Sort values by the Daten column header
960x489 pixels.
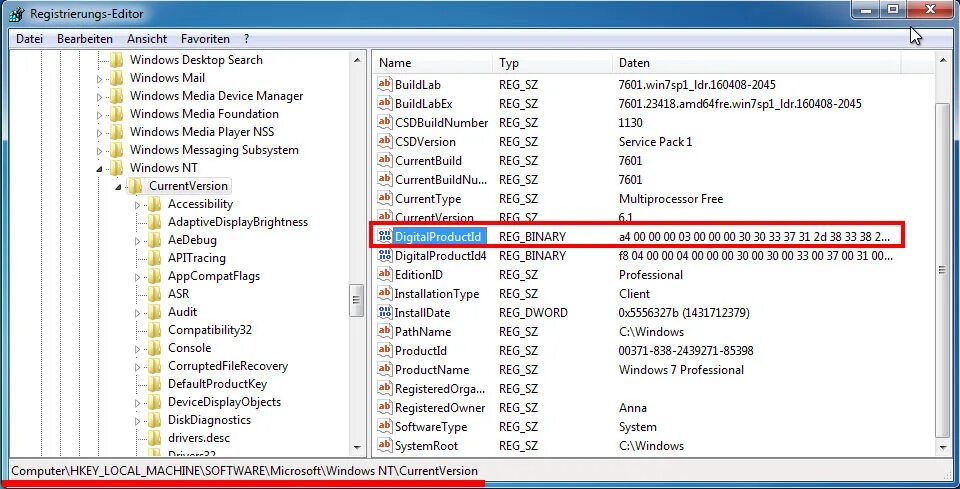(756, 62)
